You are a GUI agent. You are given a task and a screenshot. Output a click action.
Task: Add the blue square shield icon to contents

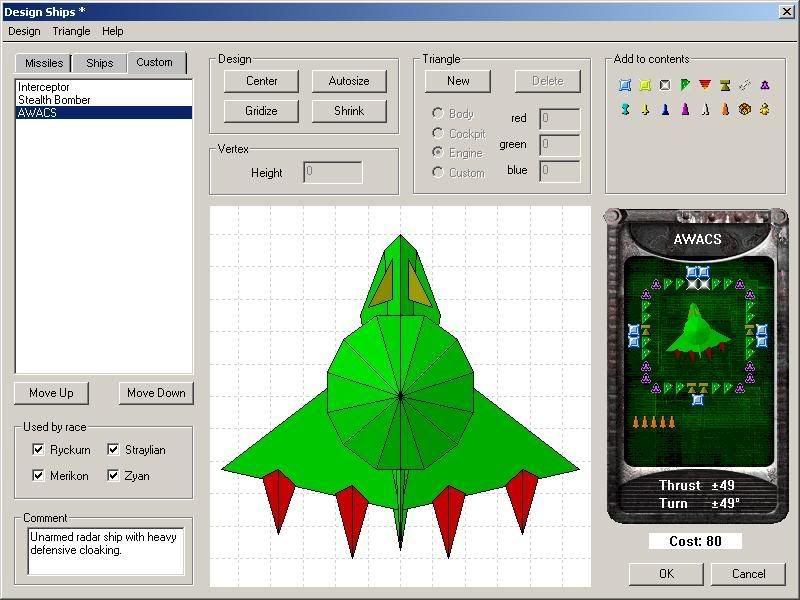pyautogui.click(x=624, y=85)
